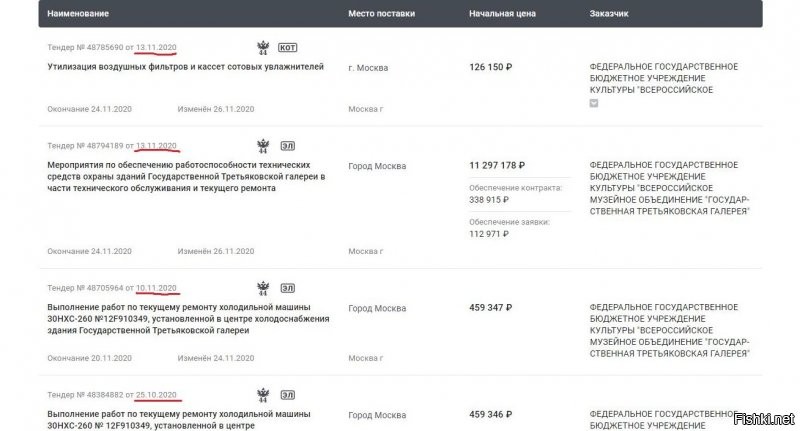The height and width of the screenshot is (431, 800).
Task: Click delivery place 'г. Москва' in first tender
Action: coord(368,68)
